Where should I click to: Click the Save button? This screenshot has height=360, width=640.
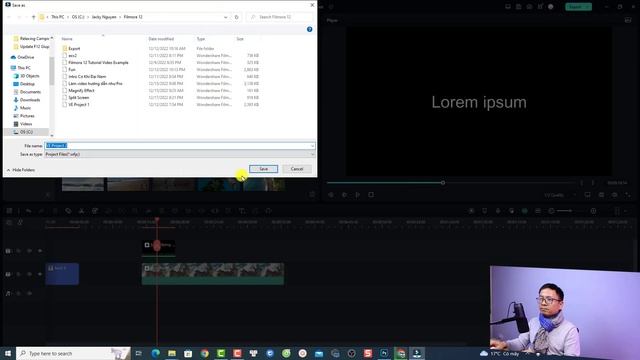point(263,169)
